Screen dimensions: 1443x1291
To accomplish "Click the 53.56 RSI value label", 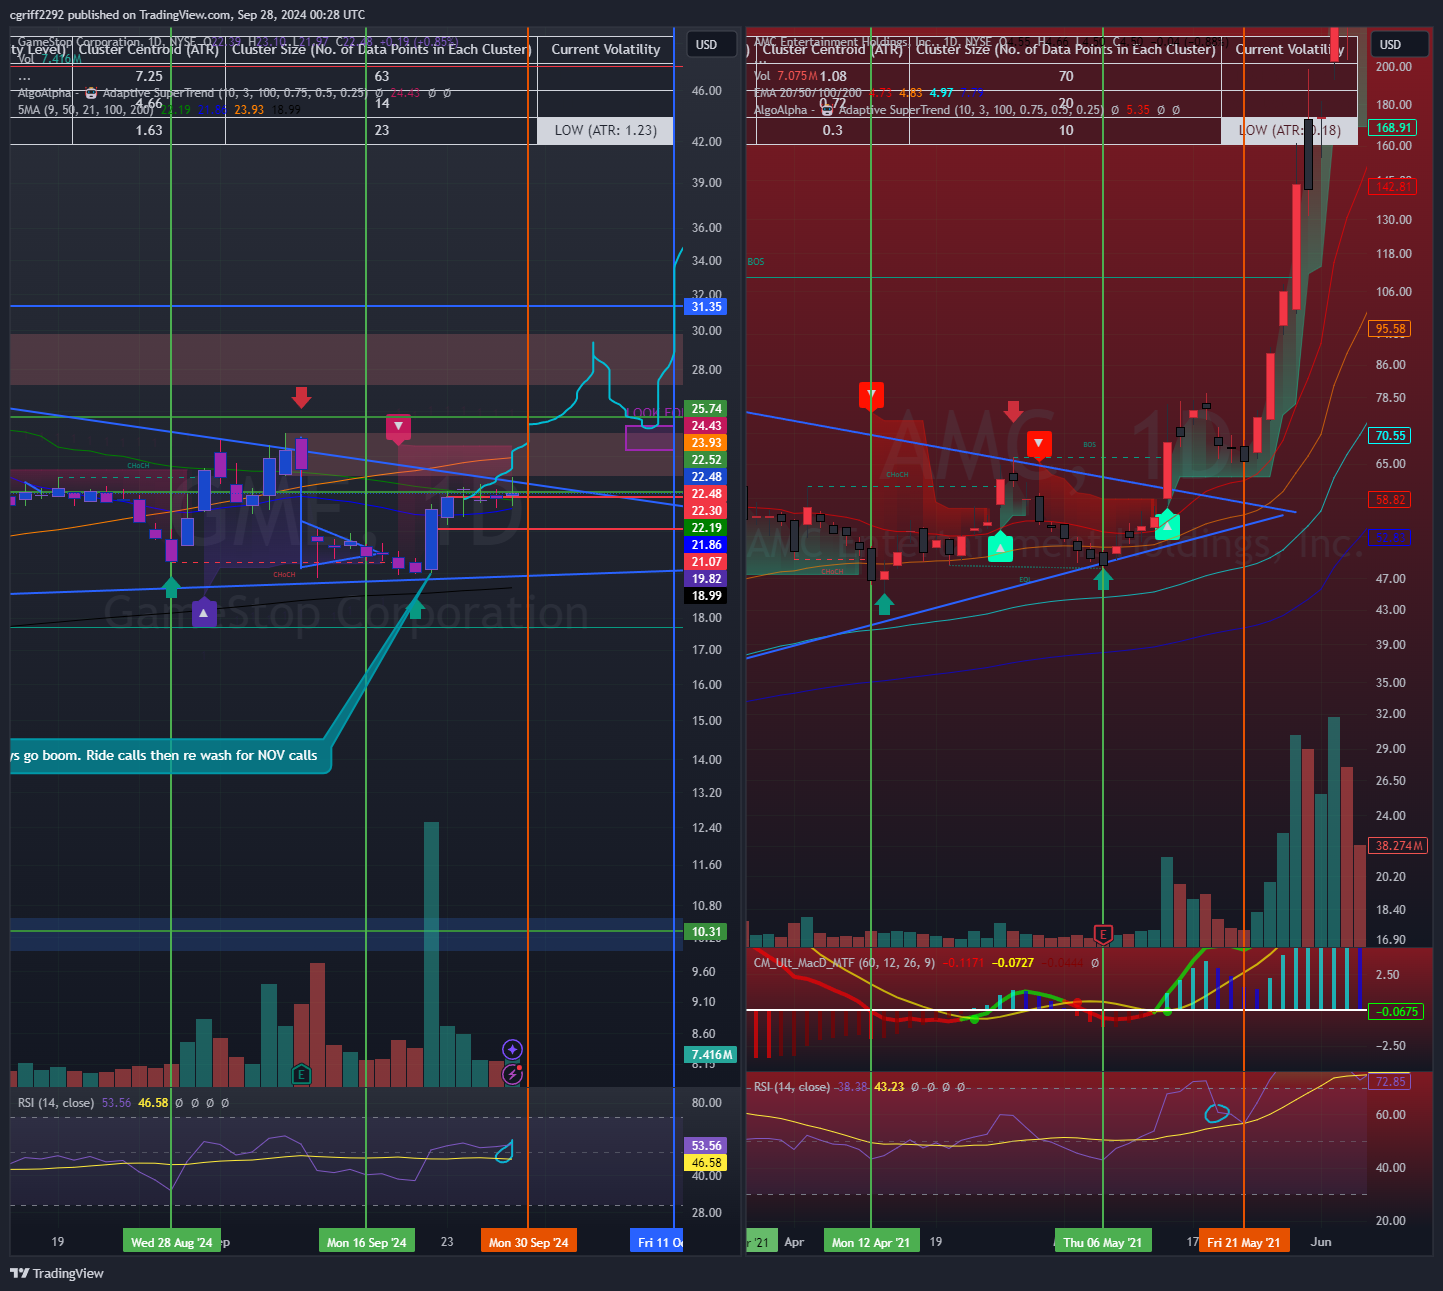I will pos(707,1146).
